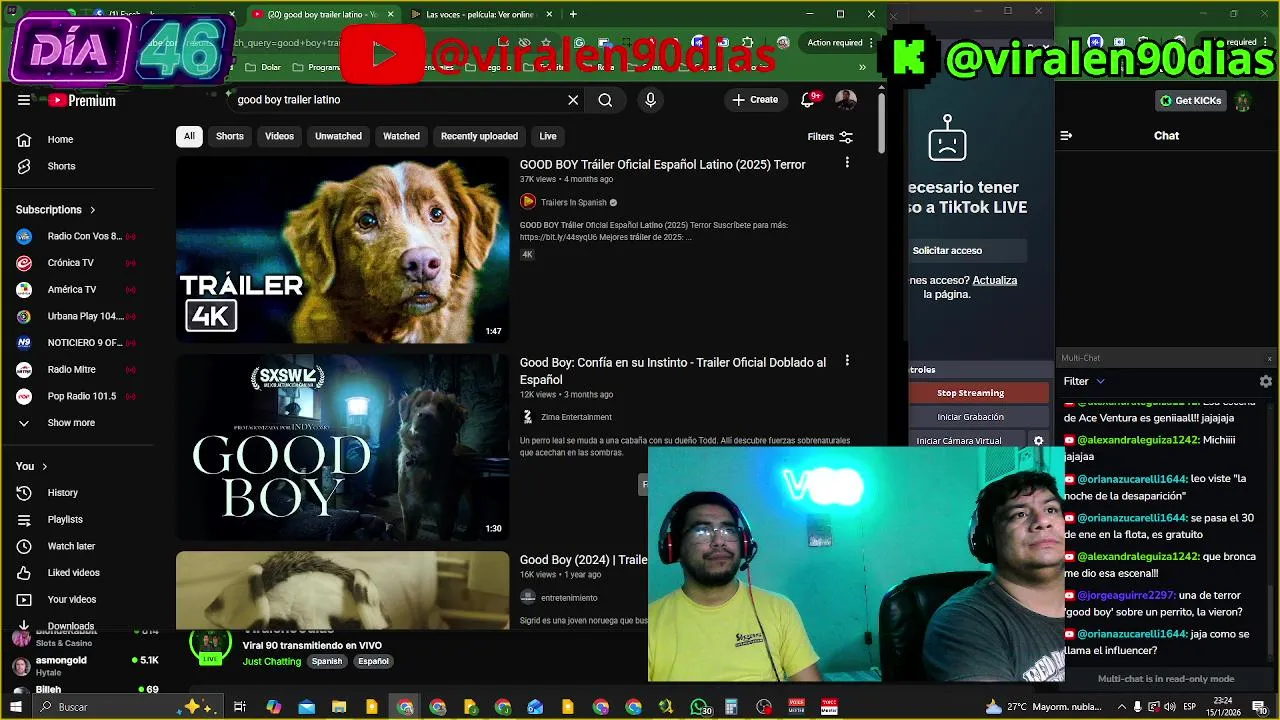Select the All filter chip
The height and width of the screenshot is (720, 1280).
click(189, 136)
